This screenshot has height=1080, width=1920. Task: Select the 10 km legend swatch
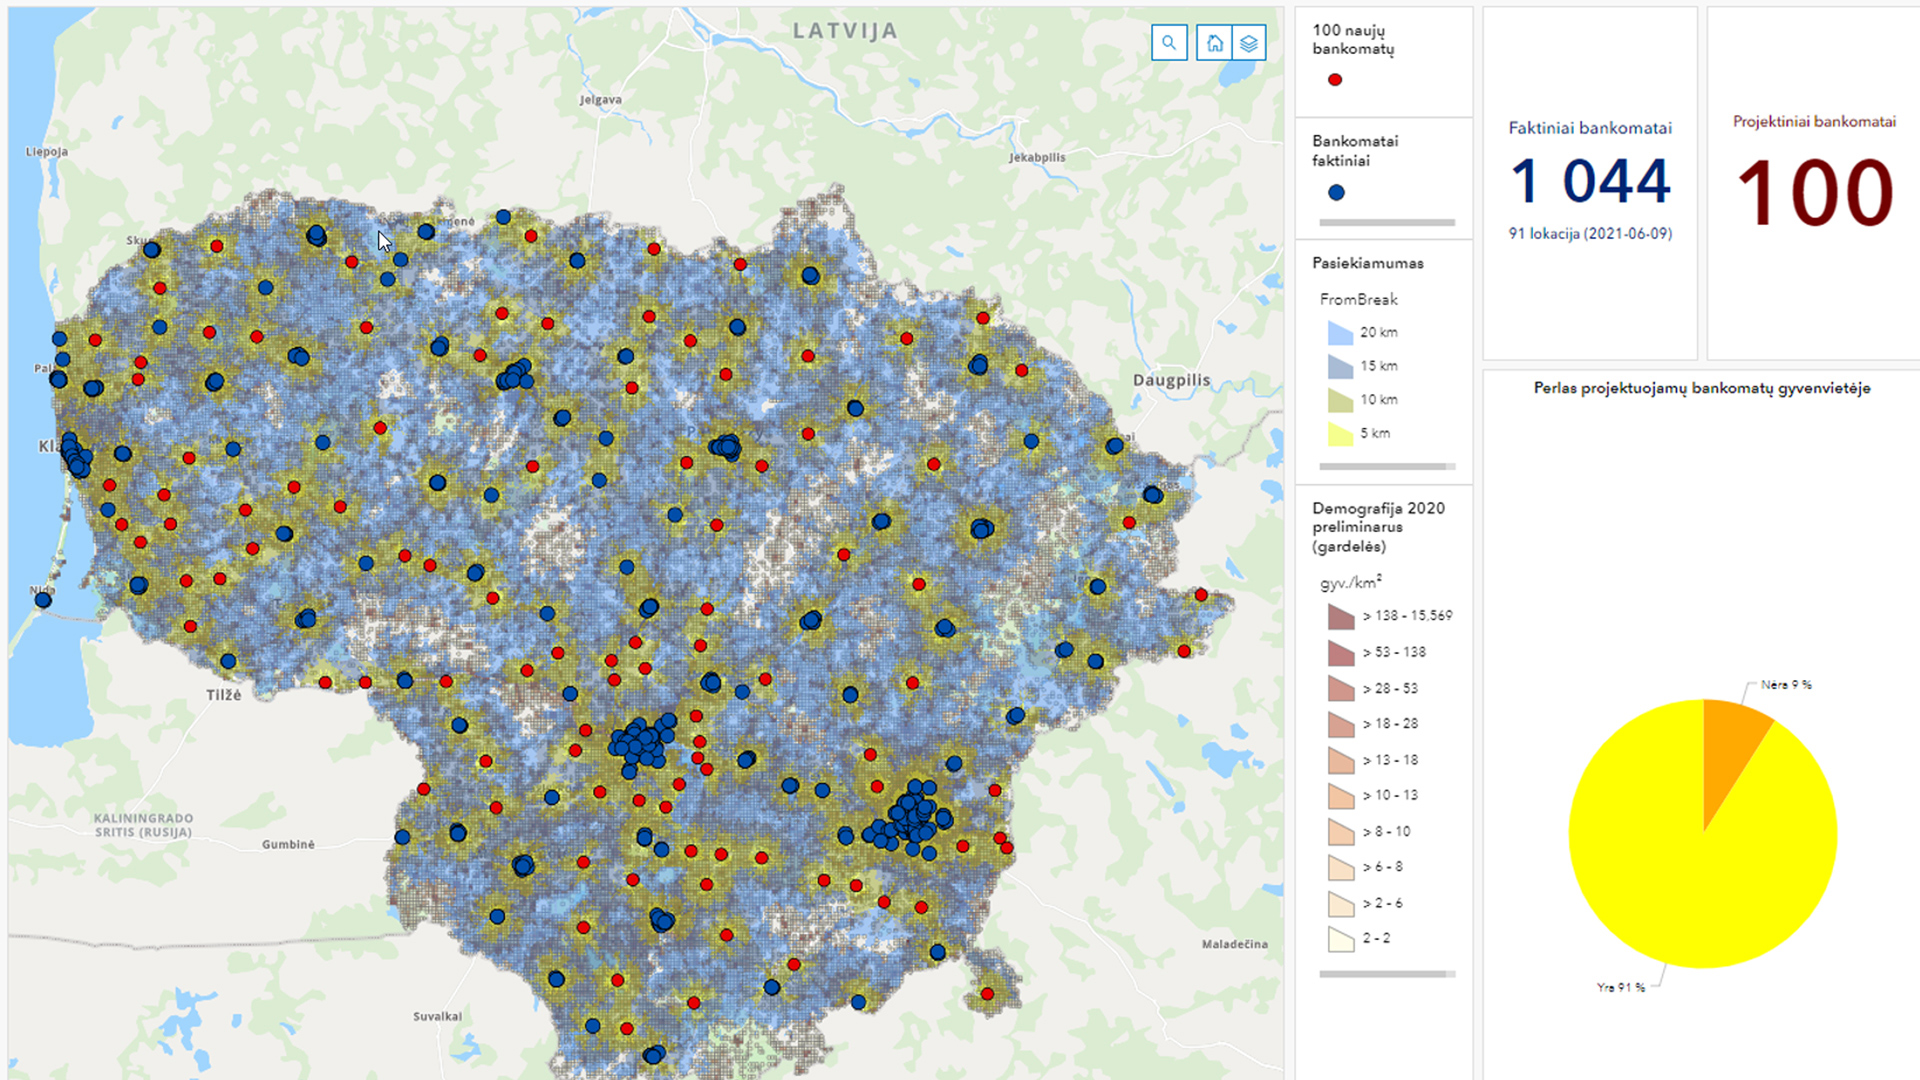1340,400
